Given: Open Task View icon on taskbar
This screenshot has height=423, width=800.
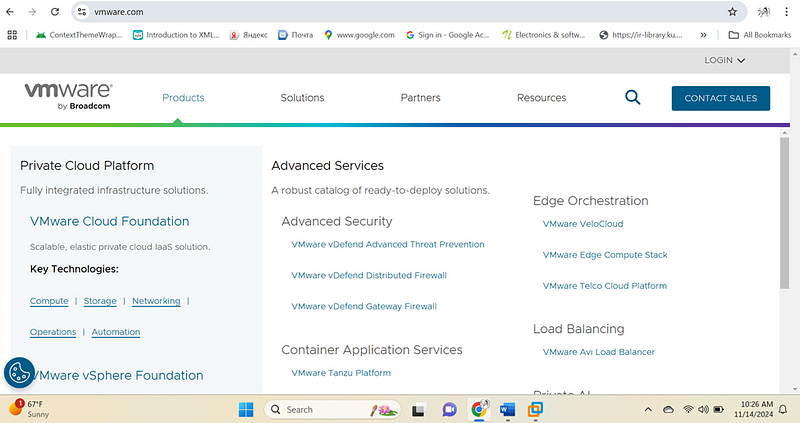Looking at the screenshot, I should point(418,410).
